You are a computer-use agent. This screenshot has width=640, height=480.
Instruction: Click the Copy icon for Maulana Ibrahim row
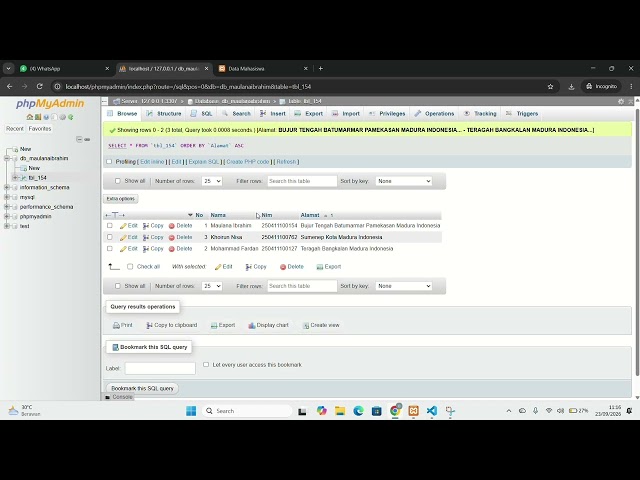(146, 226)
